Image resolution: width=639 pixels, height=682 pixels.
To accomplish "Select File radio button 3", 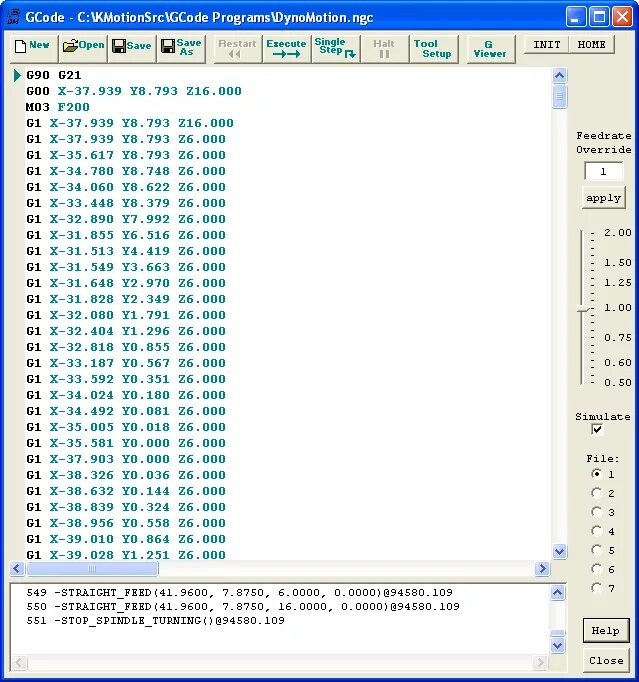I will (597, 512).
